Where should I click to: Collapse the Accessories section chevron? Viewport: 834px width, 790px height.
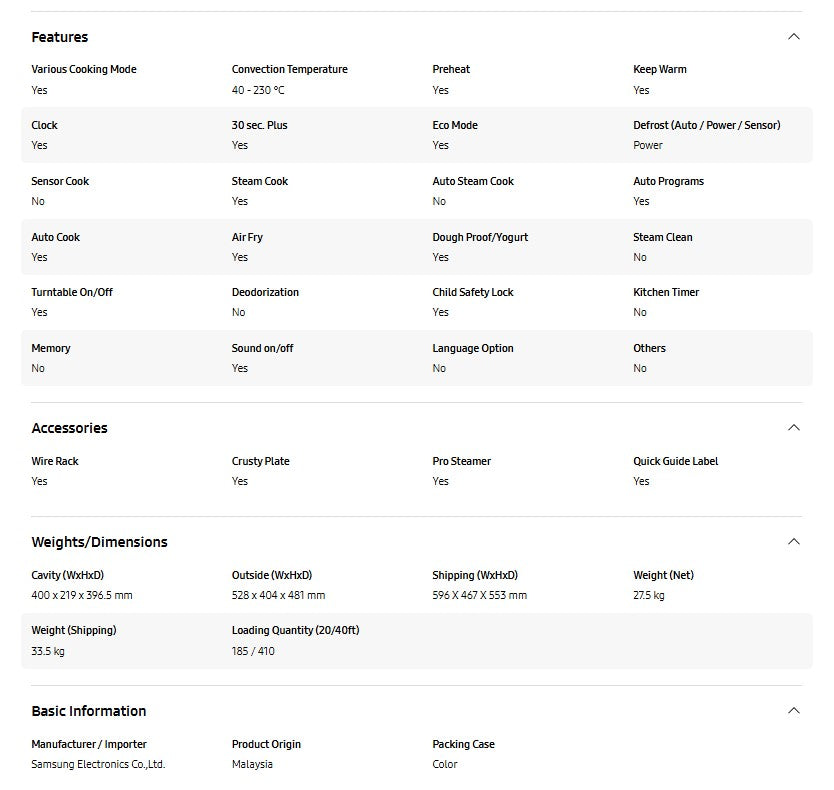click(x=793, y=428)
